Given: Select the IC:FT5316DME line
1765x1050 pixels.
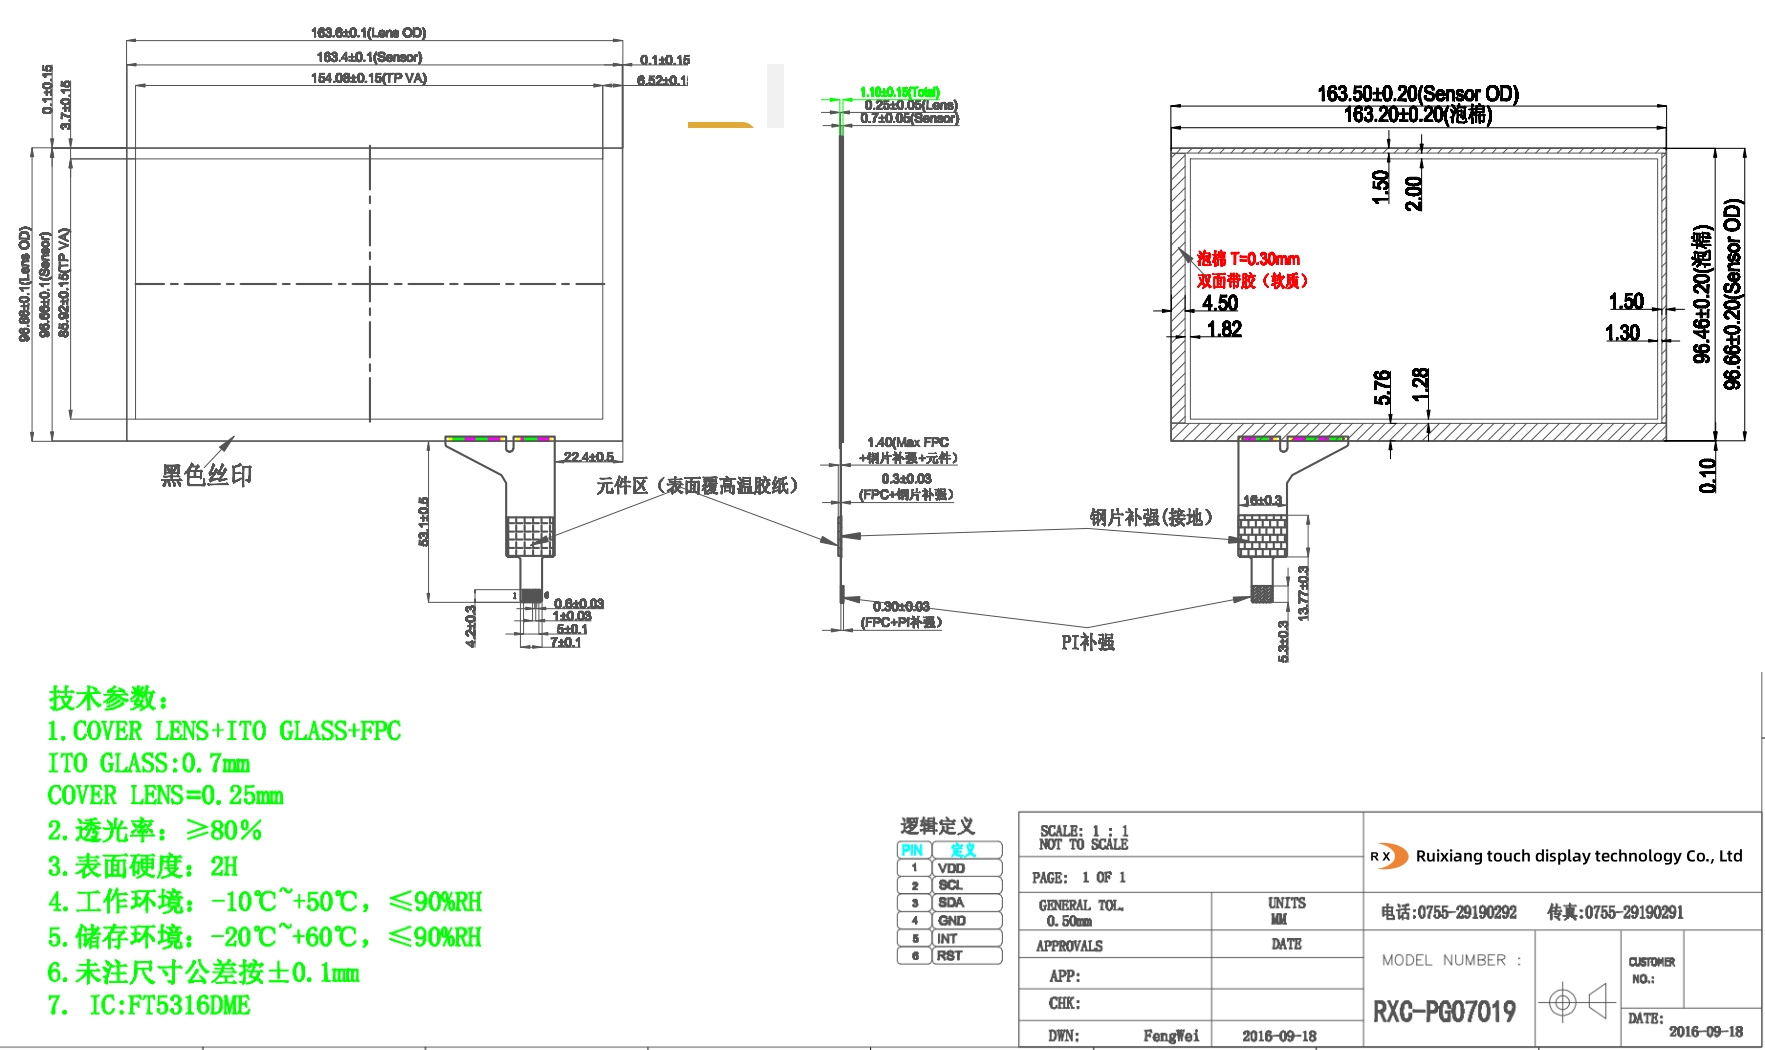Looking at the screenshot, I should tap(149, 1005).
